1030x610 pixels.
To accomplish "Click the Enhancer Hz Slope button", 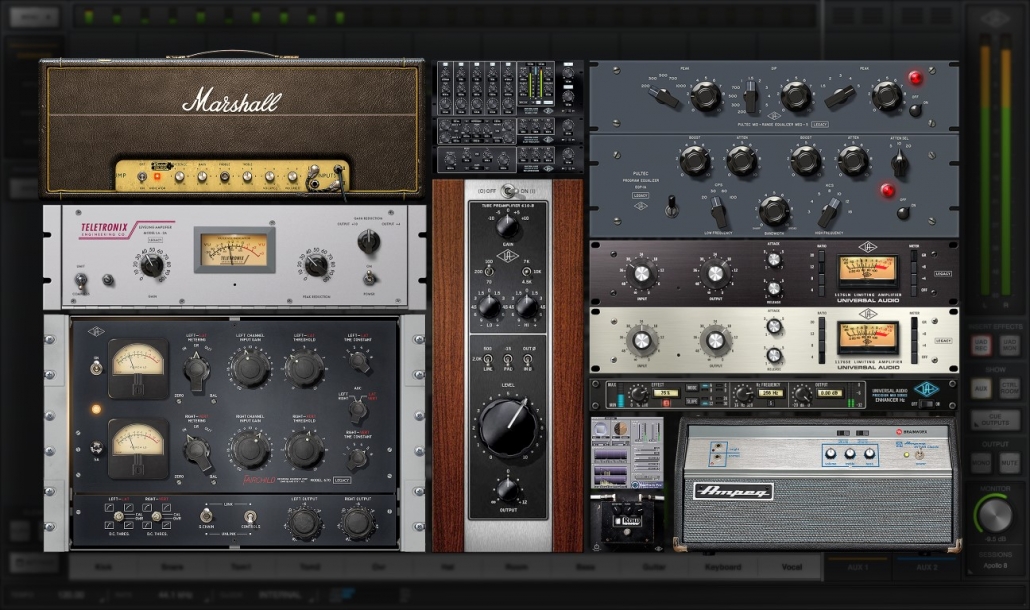I will (x=692, y=401).
